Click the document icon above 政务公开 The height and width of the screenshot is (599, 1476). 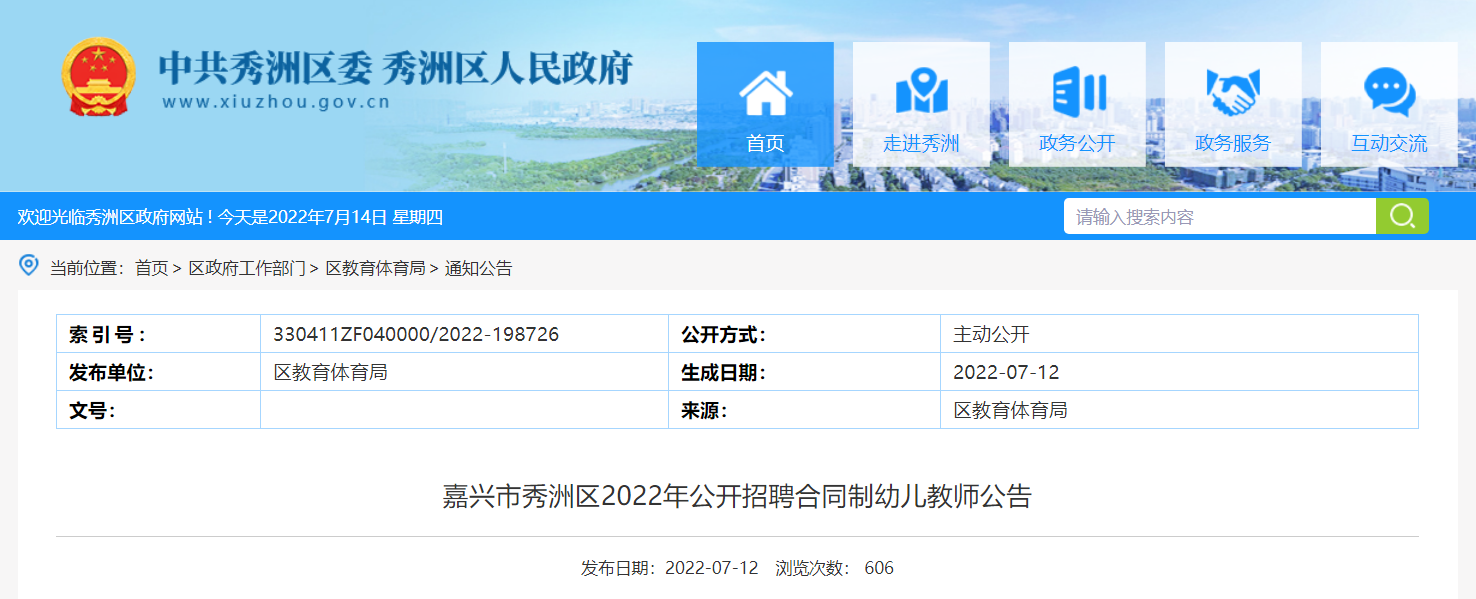pos(1077,92)
